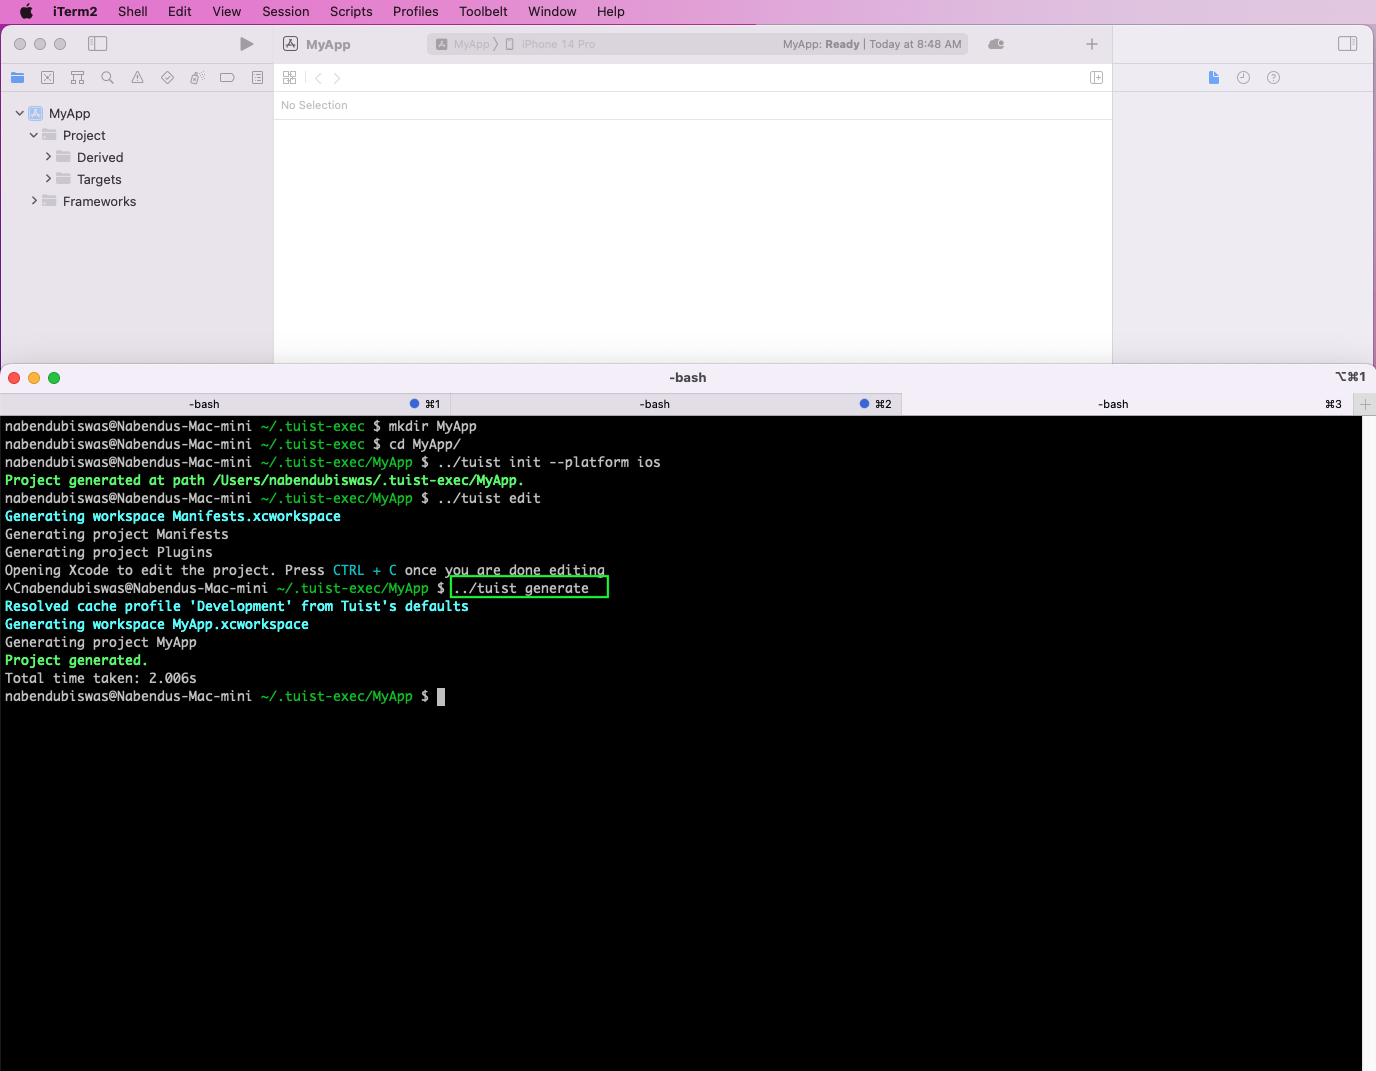
Task: Open the Find navigator magnifier icon
Action: (107, 78)
